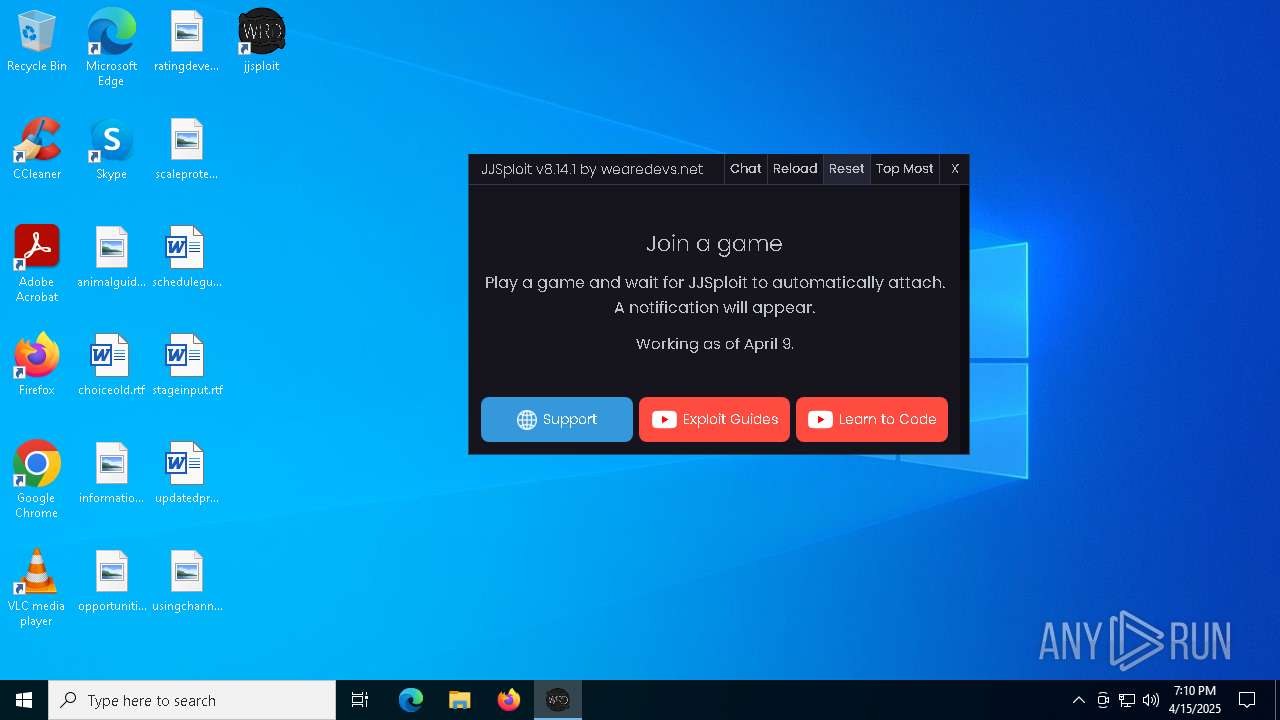
Task: Click Reset in JJSploit title bar
Action: [x=846, y=169]
